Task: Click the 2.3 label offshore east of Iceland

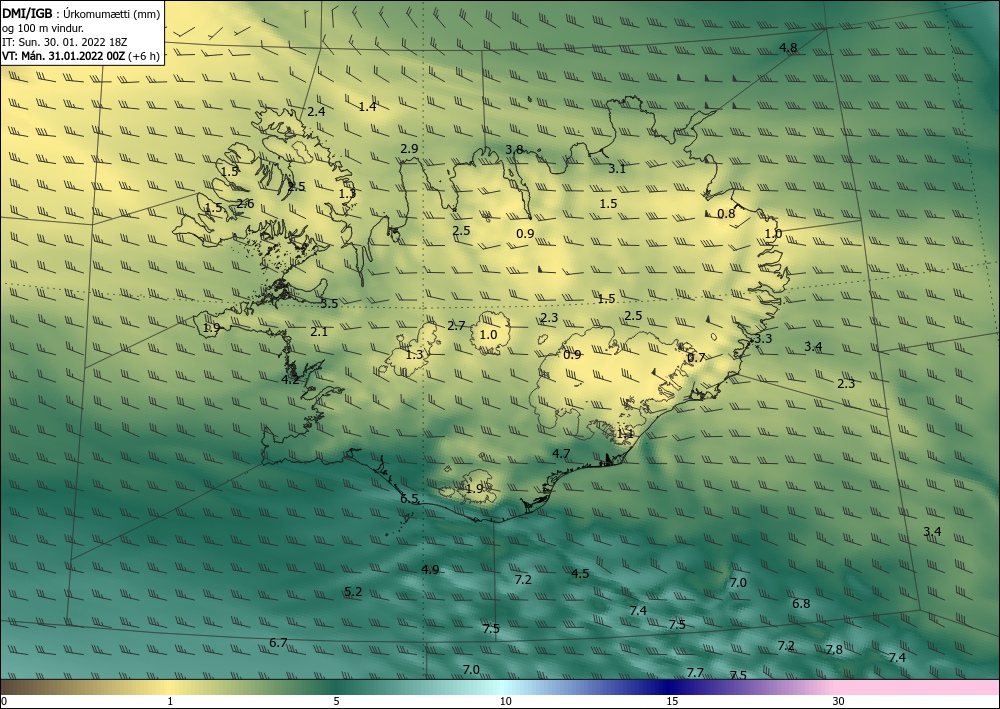Action: 846,384
